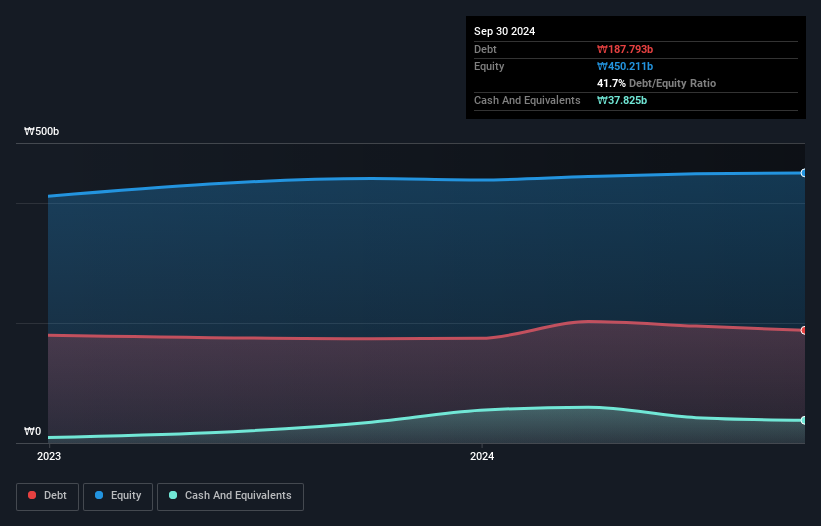Toggle the Equity legend button
This screenshot has width=821, height=526.
click(x=118, y=496)
